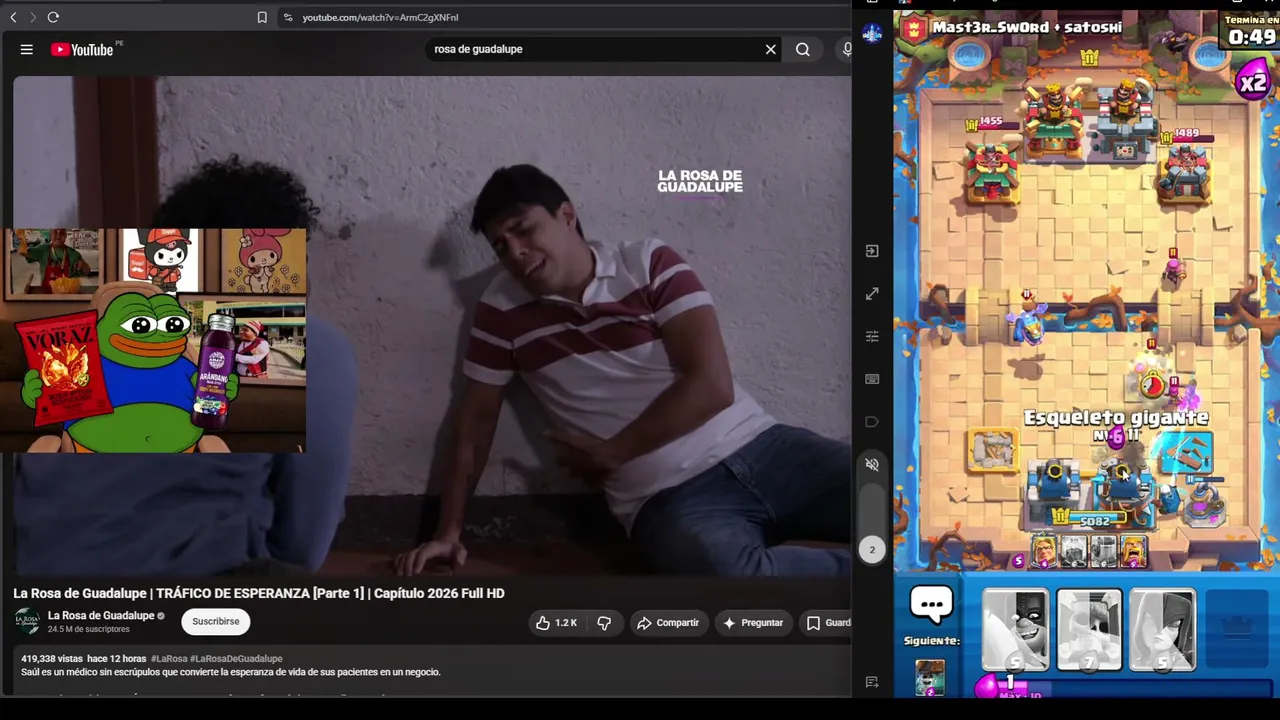
Task: Open the YouTube hamburger guide menu
Action: pos(27,50)
